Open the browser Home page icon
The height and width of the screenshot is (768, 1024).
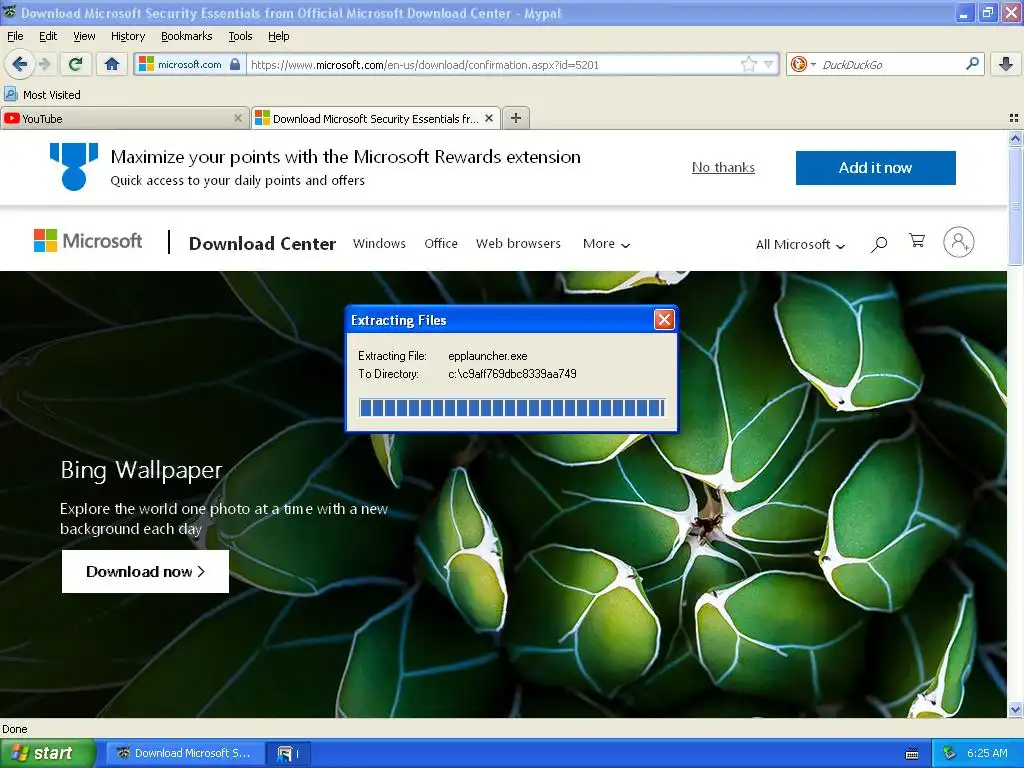point(112,64)
